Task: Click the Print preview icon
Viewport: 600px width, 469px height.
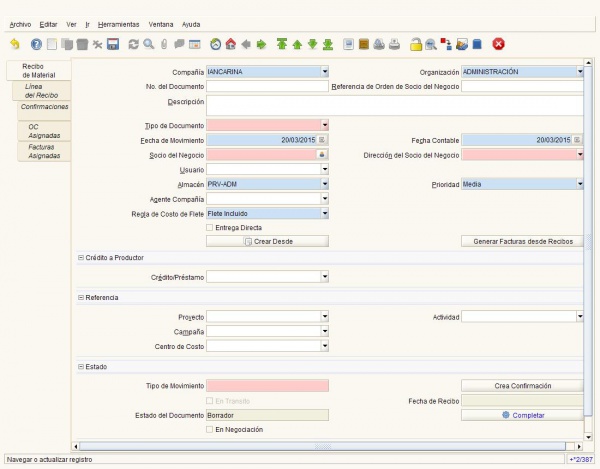Action: point(379,44)
